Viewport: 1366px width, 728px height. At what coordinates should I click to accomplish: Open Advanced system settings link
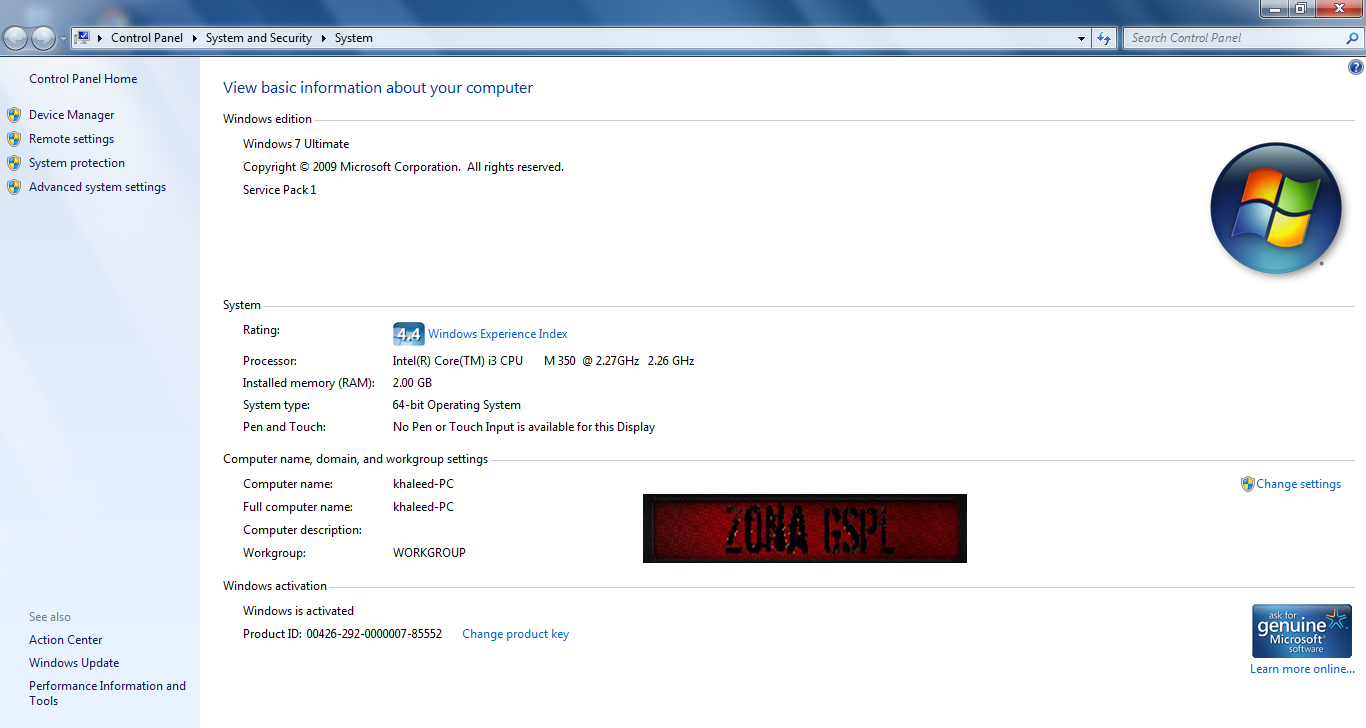98,187
